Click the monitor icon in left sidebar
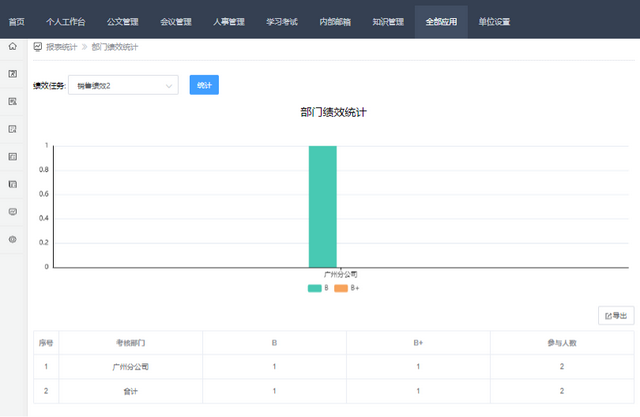 click(12, 212)
